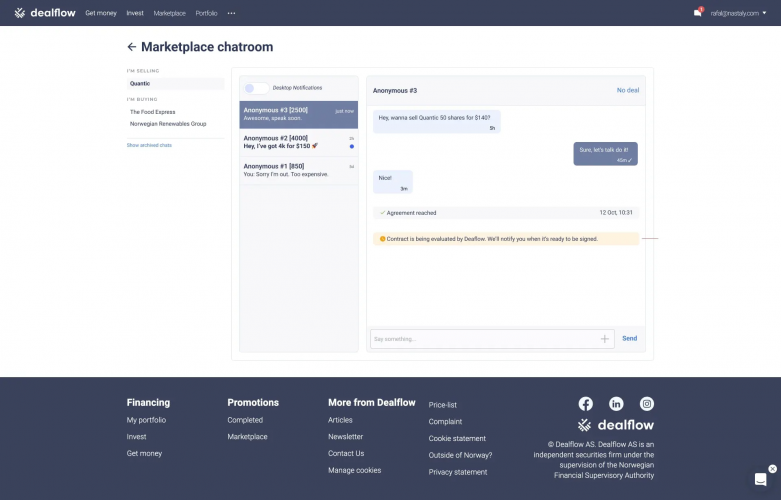781x500 pixels.
Task: Open the Get money menu item
Action: (101, 13)
